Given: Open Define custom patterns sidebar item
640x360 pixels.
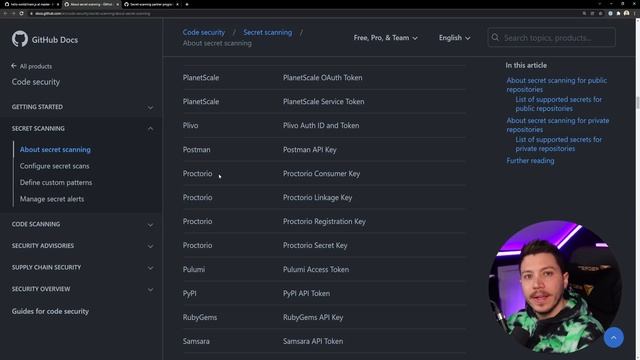Looking at the screenshot, I should coord(56,182).
